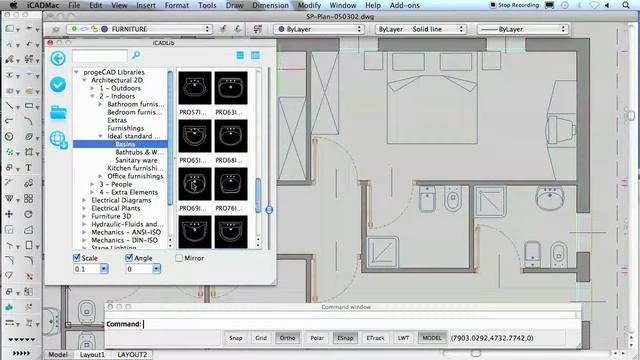Expand the 3 - People node
The image size is (640, 360).
click(x=93, y=184)
